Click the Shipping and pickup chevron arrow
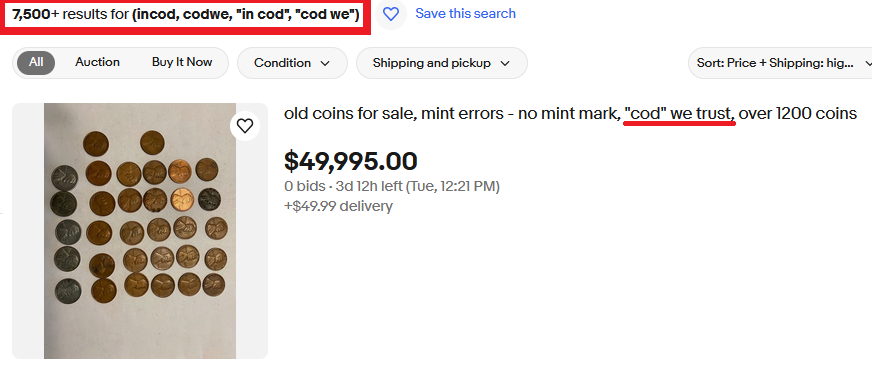Viewport: 872px width, 365px height. 505,63
